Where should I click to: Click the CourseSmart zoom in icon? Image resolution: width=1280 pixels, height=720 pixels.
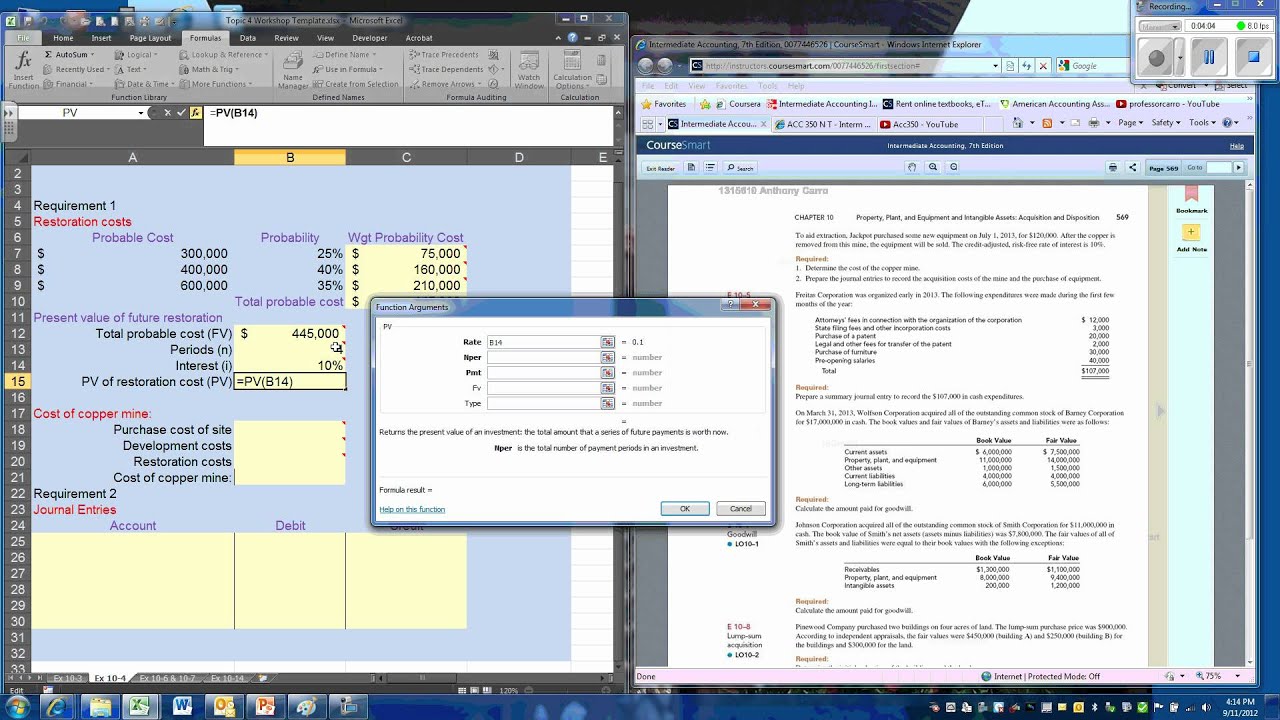click(x=932, y=168)
